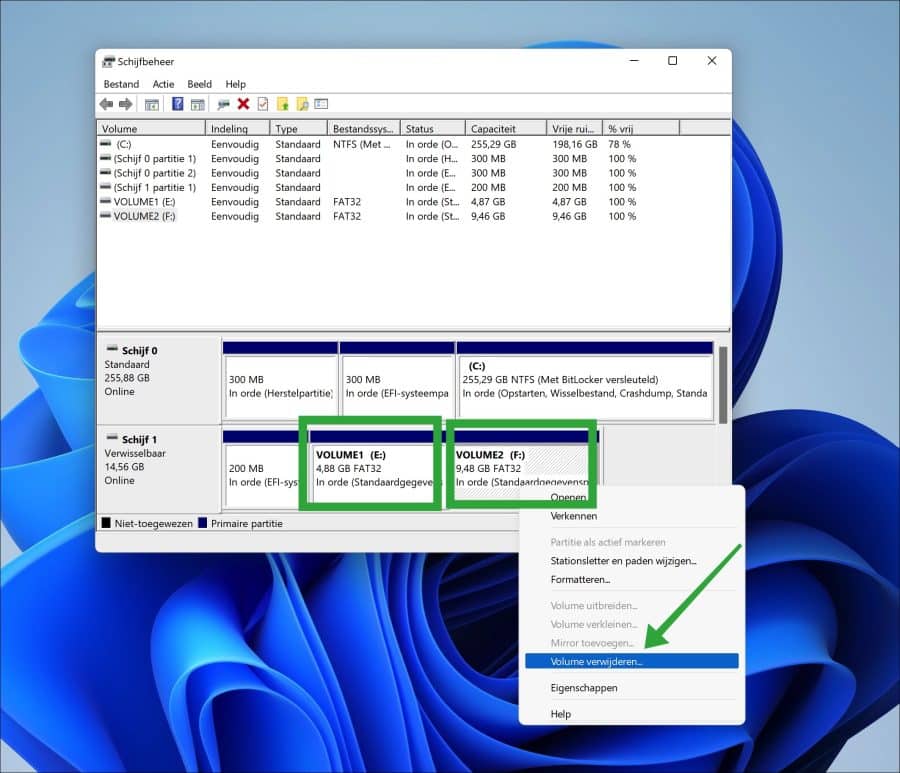Click the '78 %' free percentage cell
Viewport: 900px width, 773px height.
[619, 144]
